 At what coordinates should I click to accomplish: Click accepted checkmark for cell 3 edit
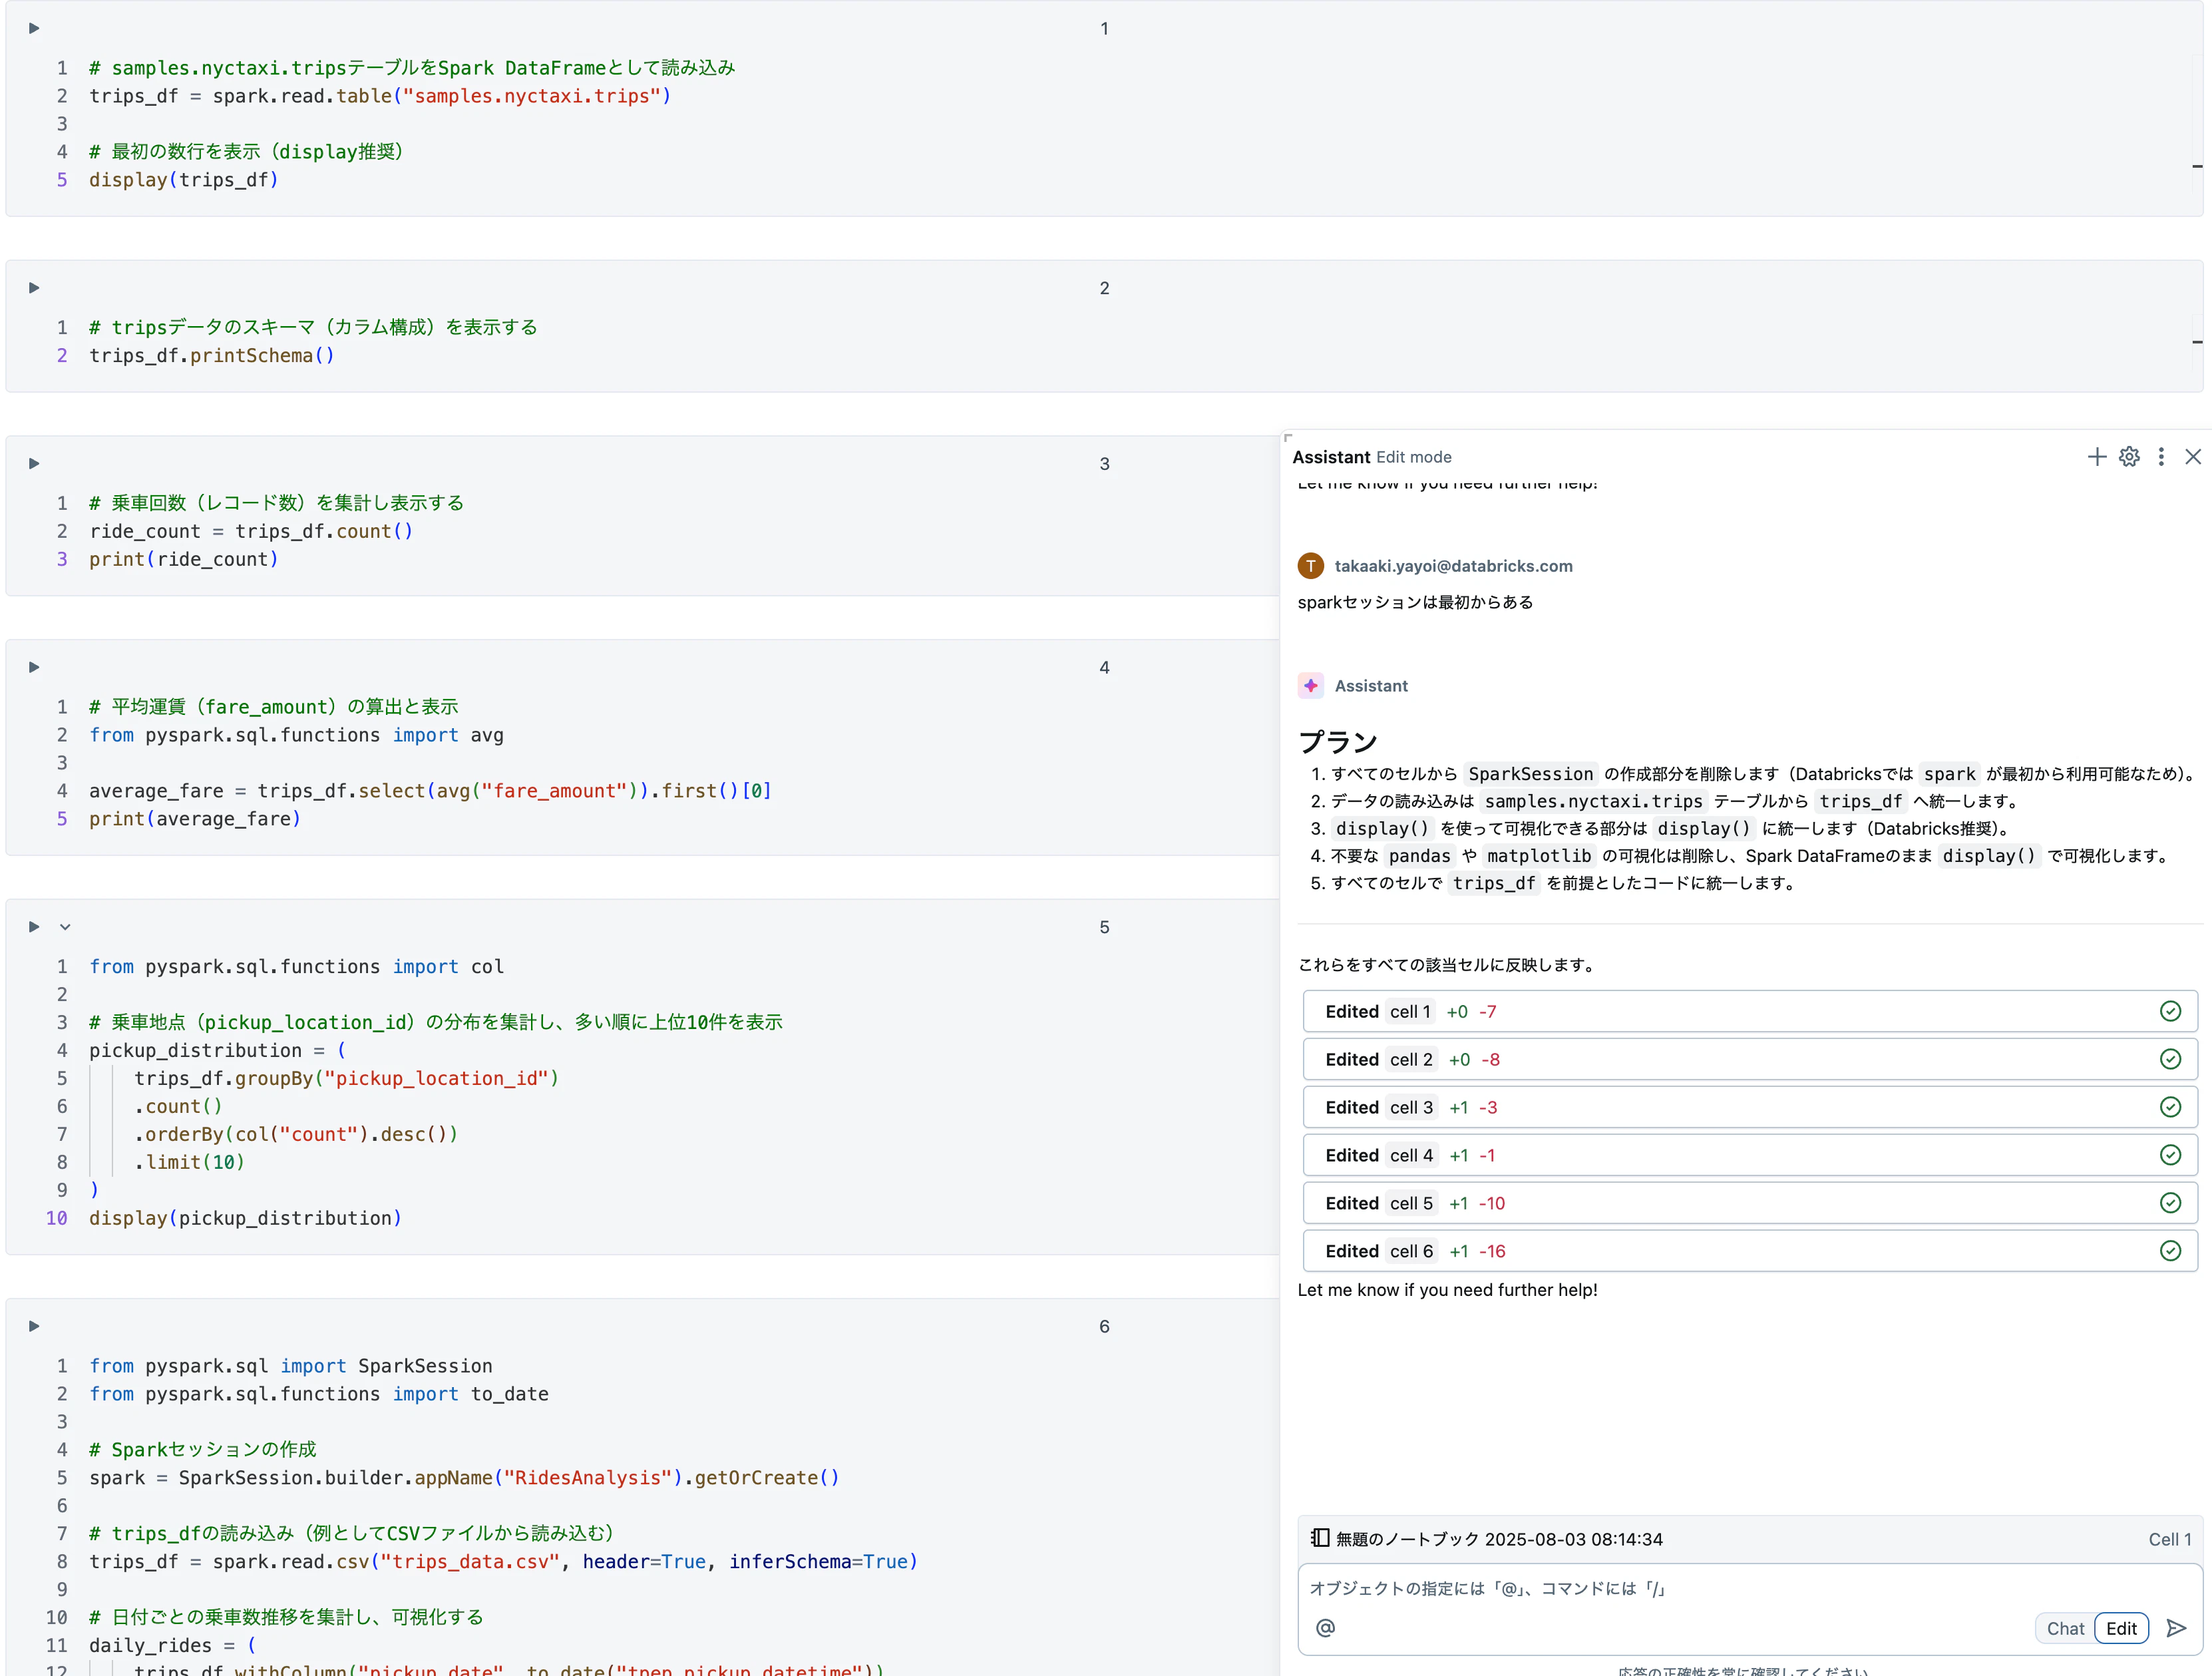point(2170,1108)
